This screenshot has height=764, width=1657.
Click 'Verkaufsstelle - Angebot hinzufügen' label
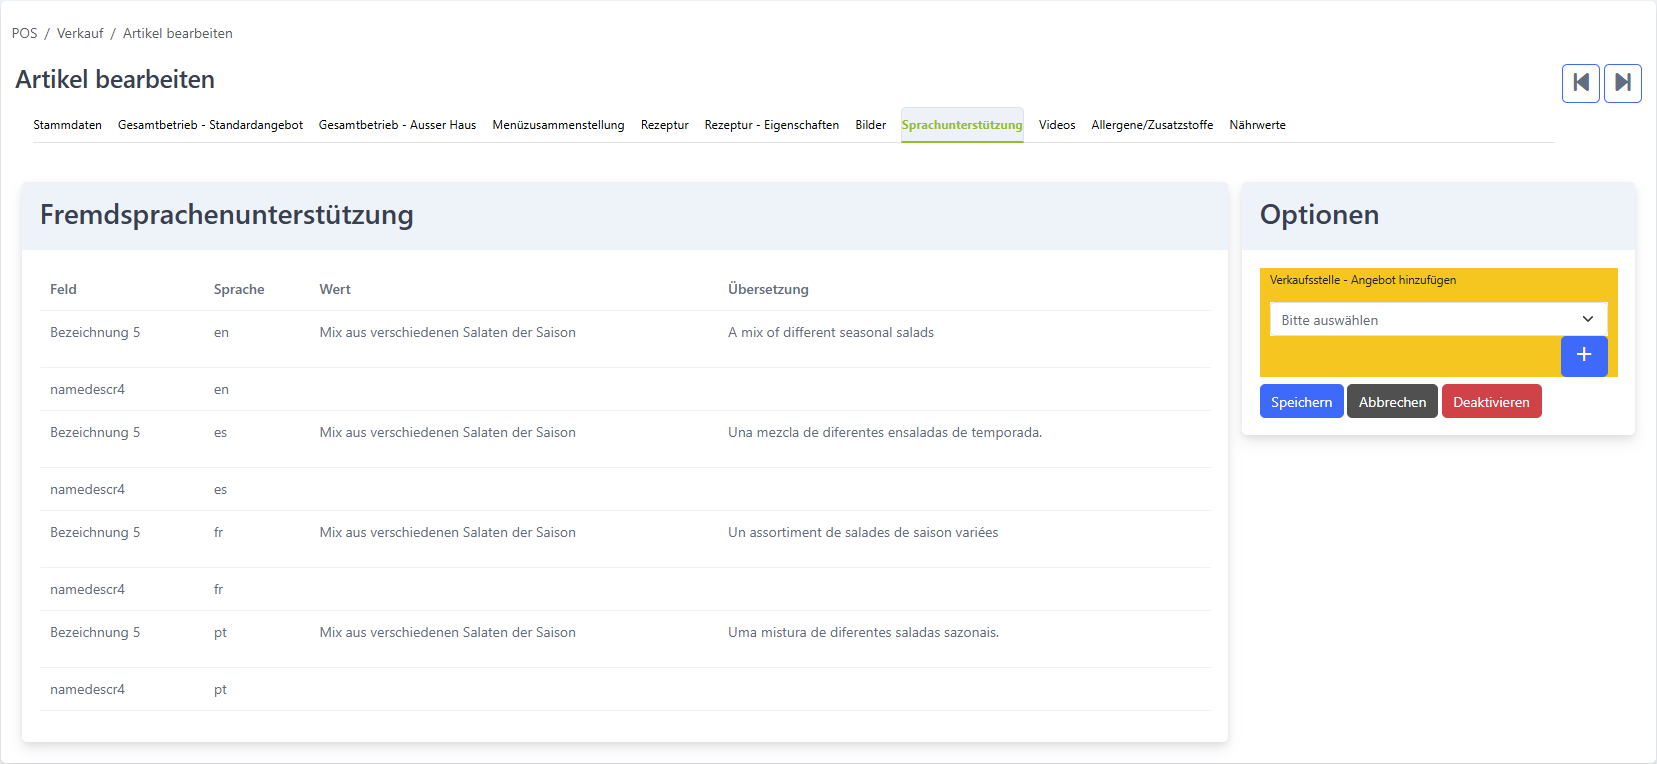click(1363, 280)
